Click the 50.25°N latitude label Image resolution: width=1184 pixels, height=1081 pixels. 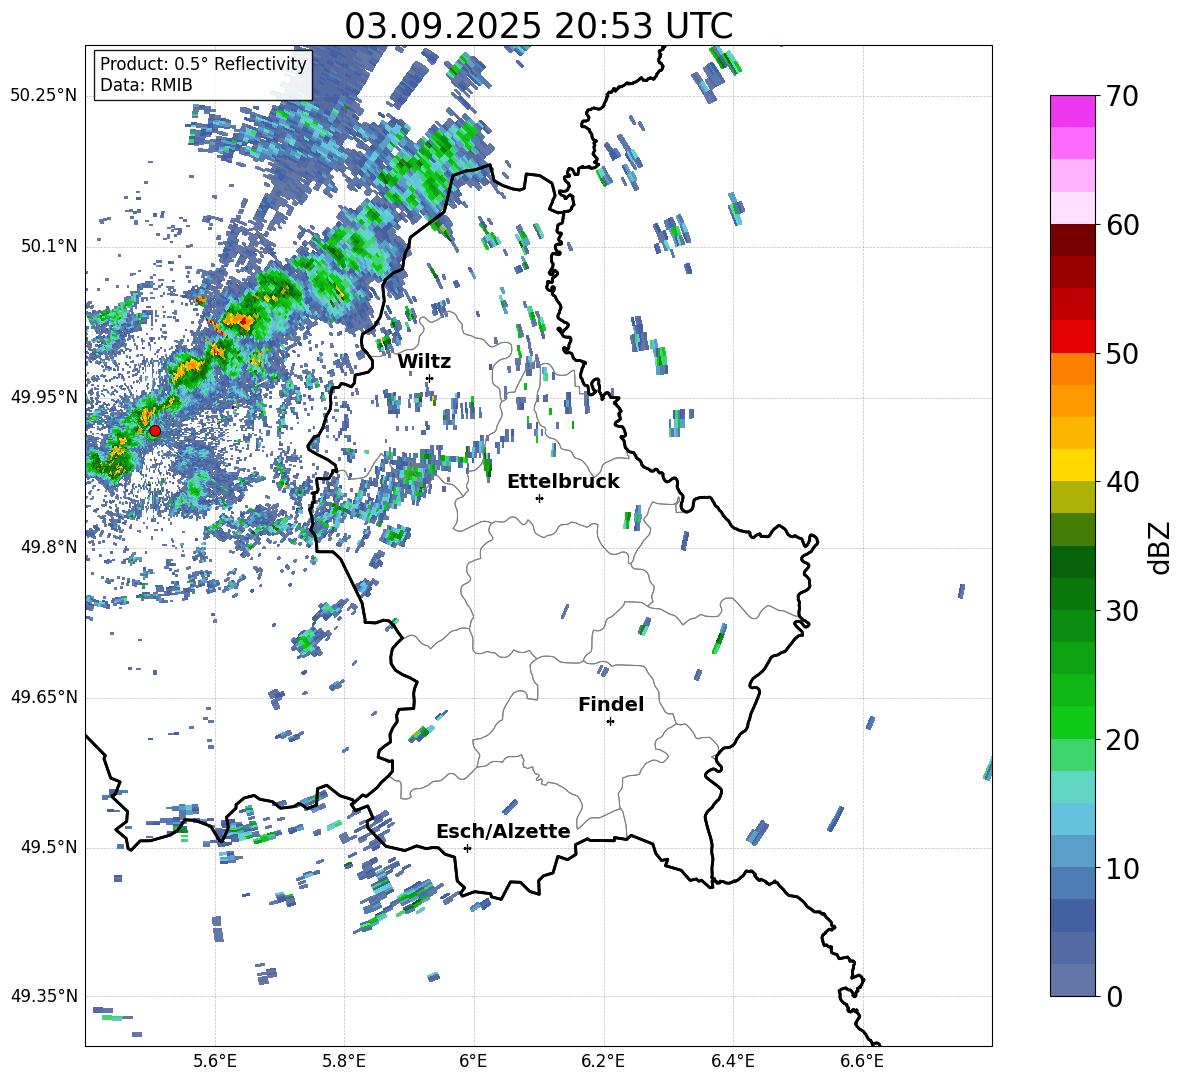(44, 96)
